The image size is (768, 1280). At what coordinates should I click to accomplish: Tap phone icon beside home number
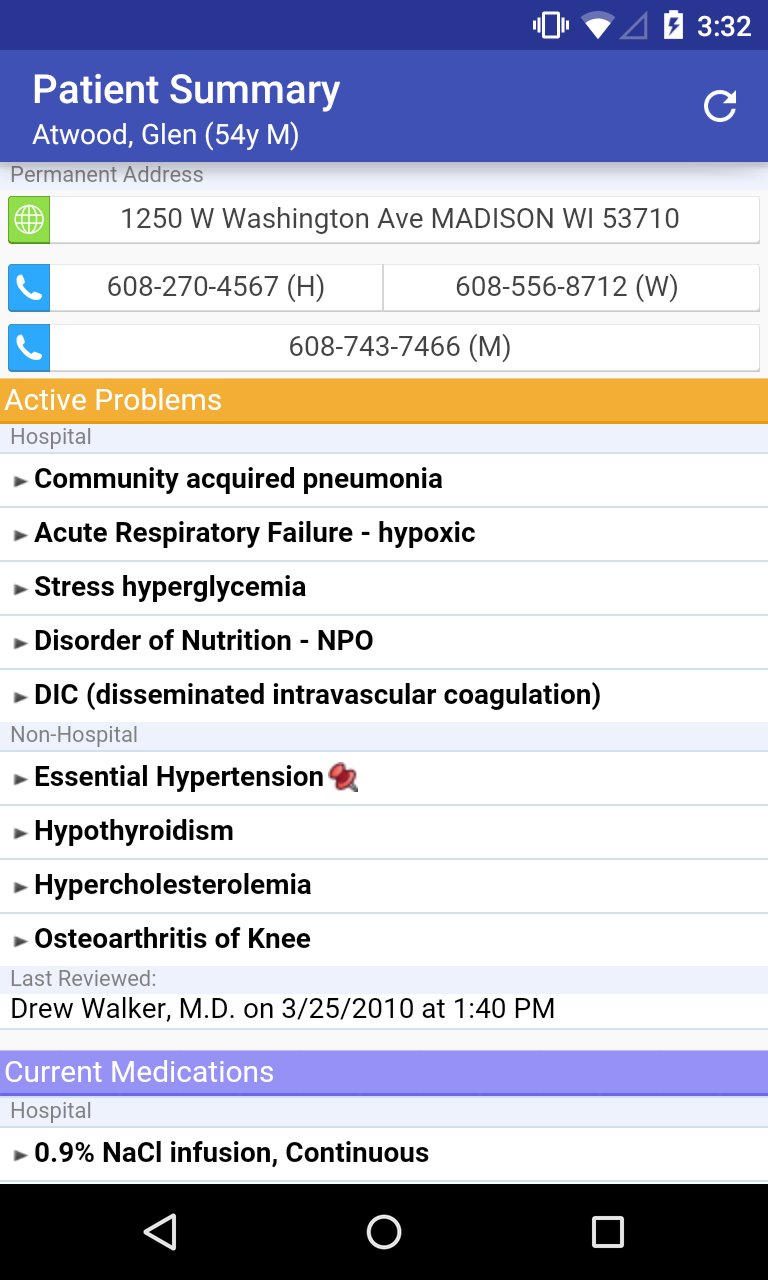(29, 288)
